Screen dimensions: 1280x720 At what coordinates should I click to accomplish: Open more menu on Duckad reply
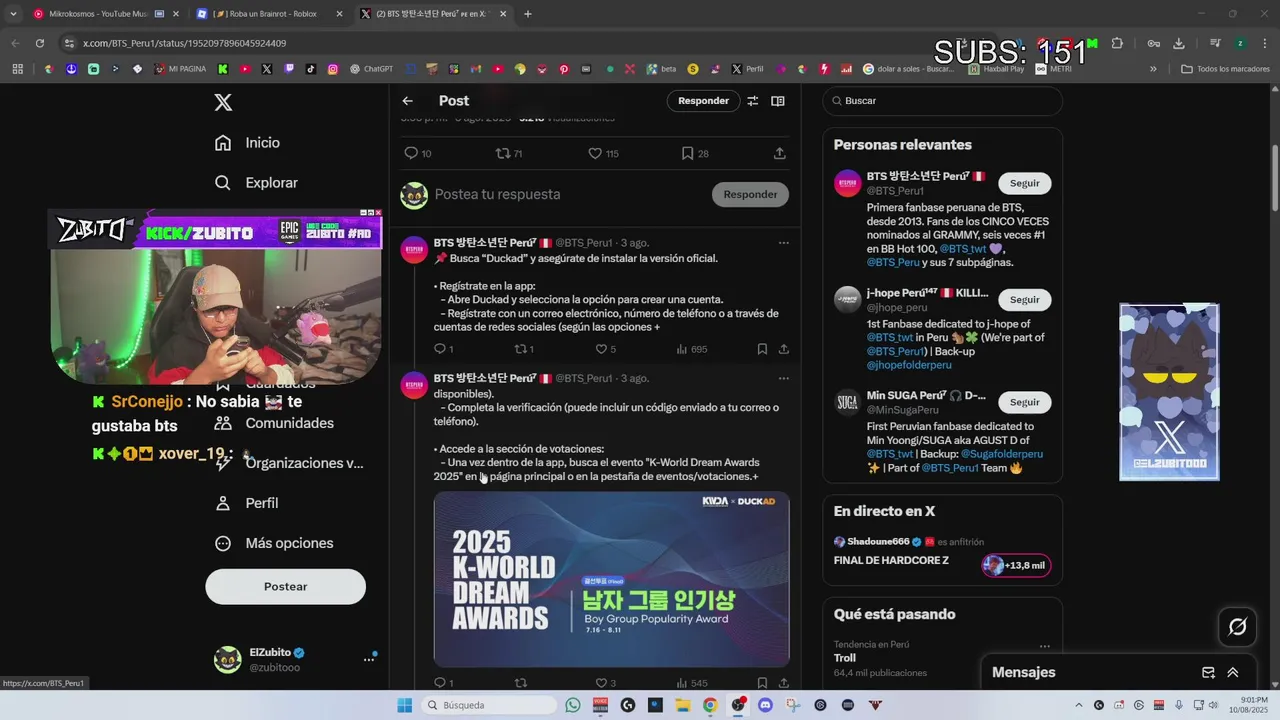coord(783,243)
